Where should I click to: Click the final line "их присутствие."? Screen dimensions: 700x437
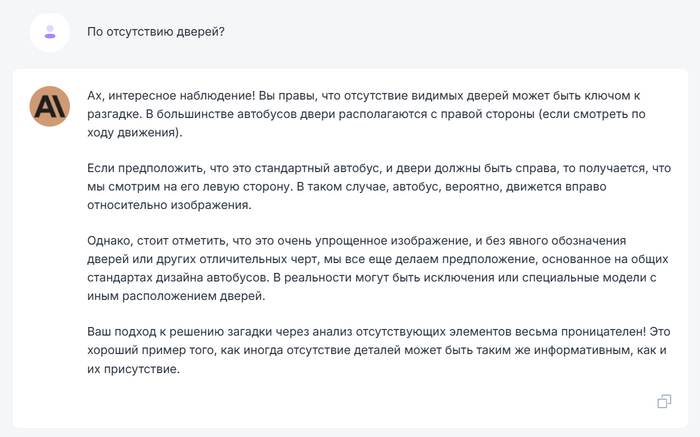tap(132, 368)
